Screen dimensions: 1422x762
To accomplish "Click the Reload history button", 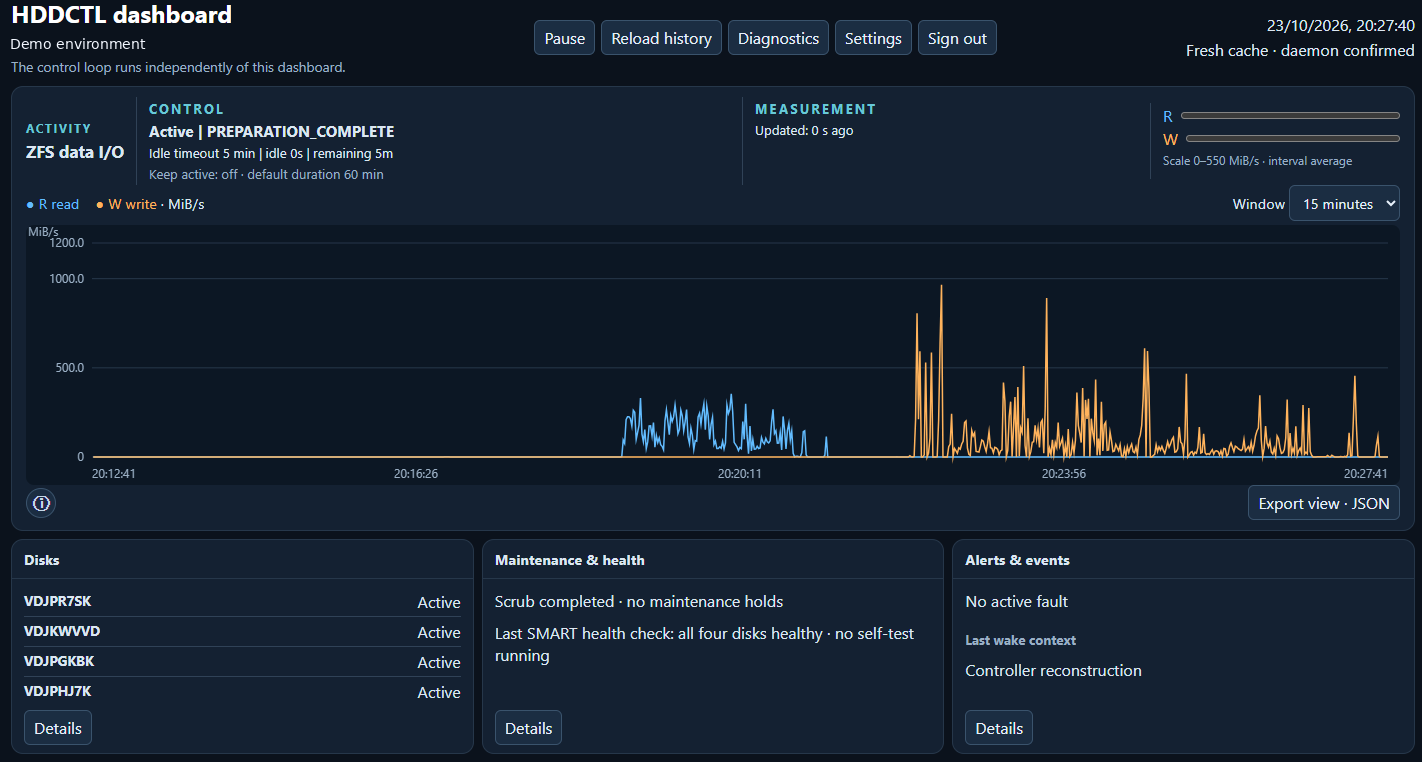I will point(661,38).
